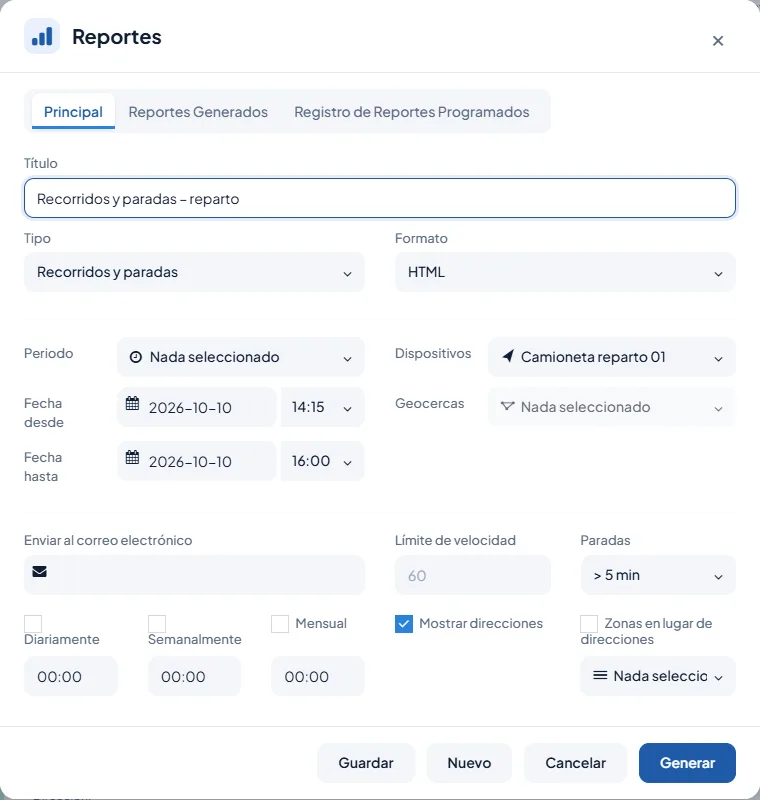Click the calendar icon in Fecha hasta
Viewport: 760px width, 800px height.
pos(132,457)
